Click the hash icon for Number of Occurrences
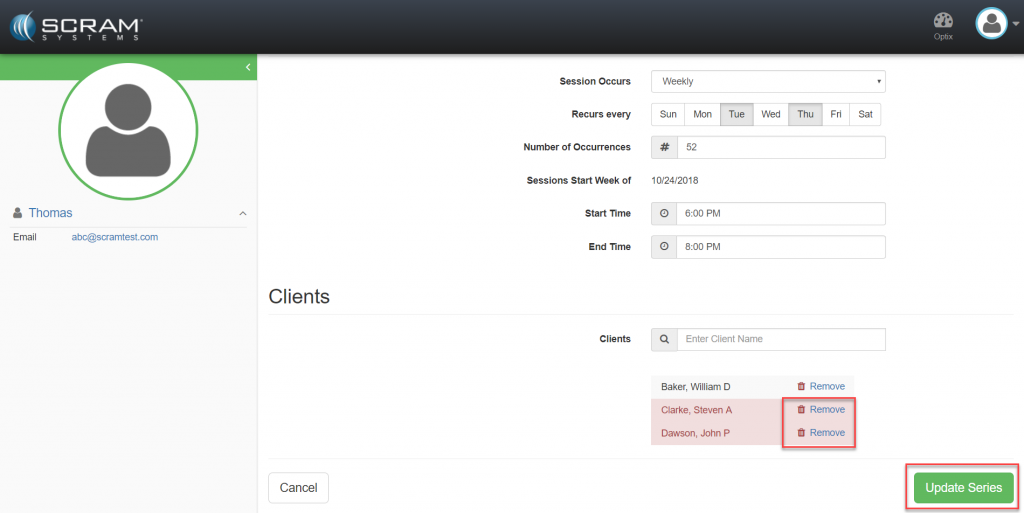Screen dimensions: 1024x513 click(x=664, y=147)
